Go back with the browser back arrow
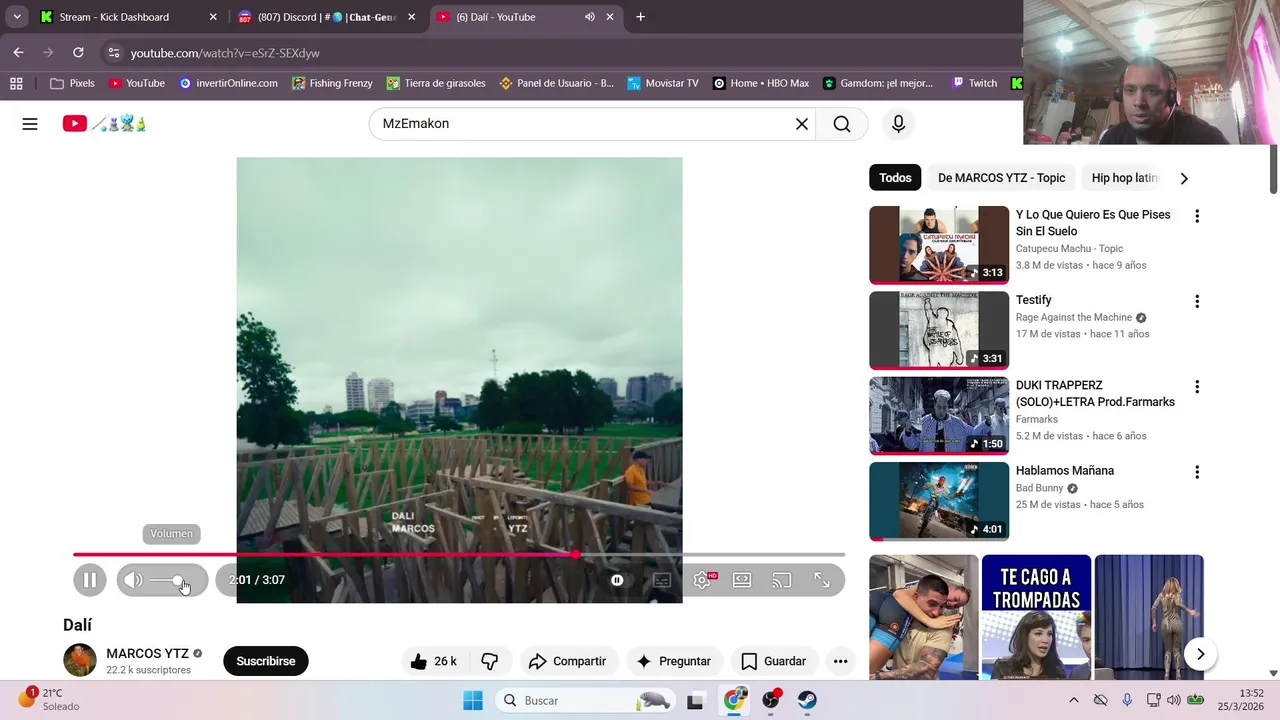This screenshot has width=1280, height=720. (x=19, y=52)
